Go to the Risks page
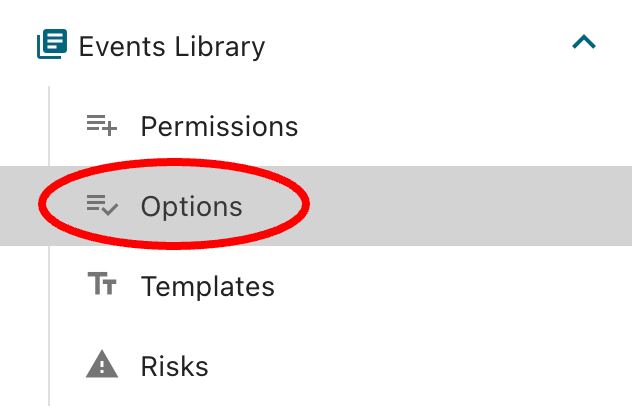Screen dimensions: 632x406 pos(174,367)
